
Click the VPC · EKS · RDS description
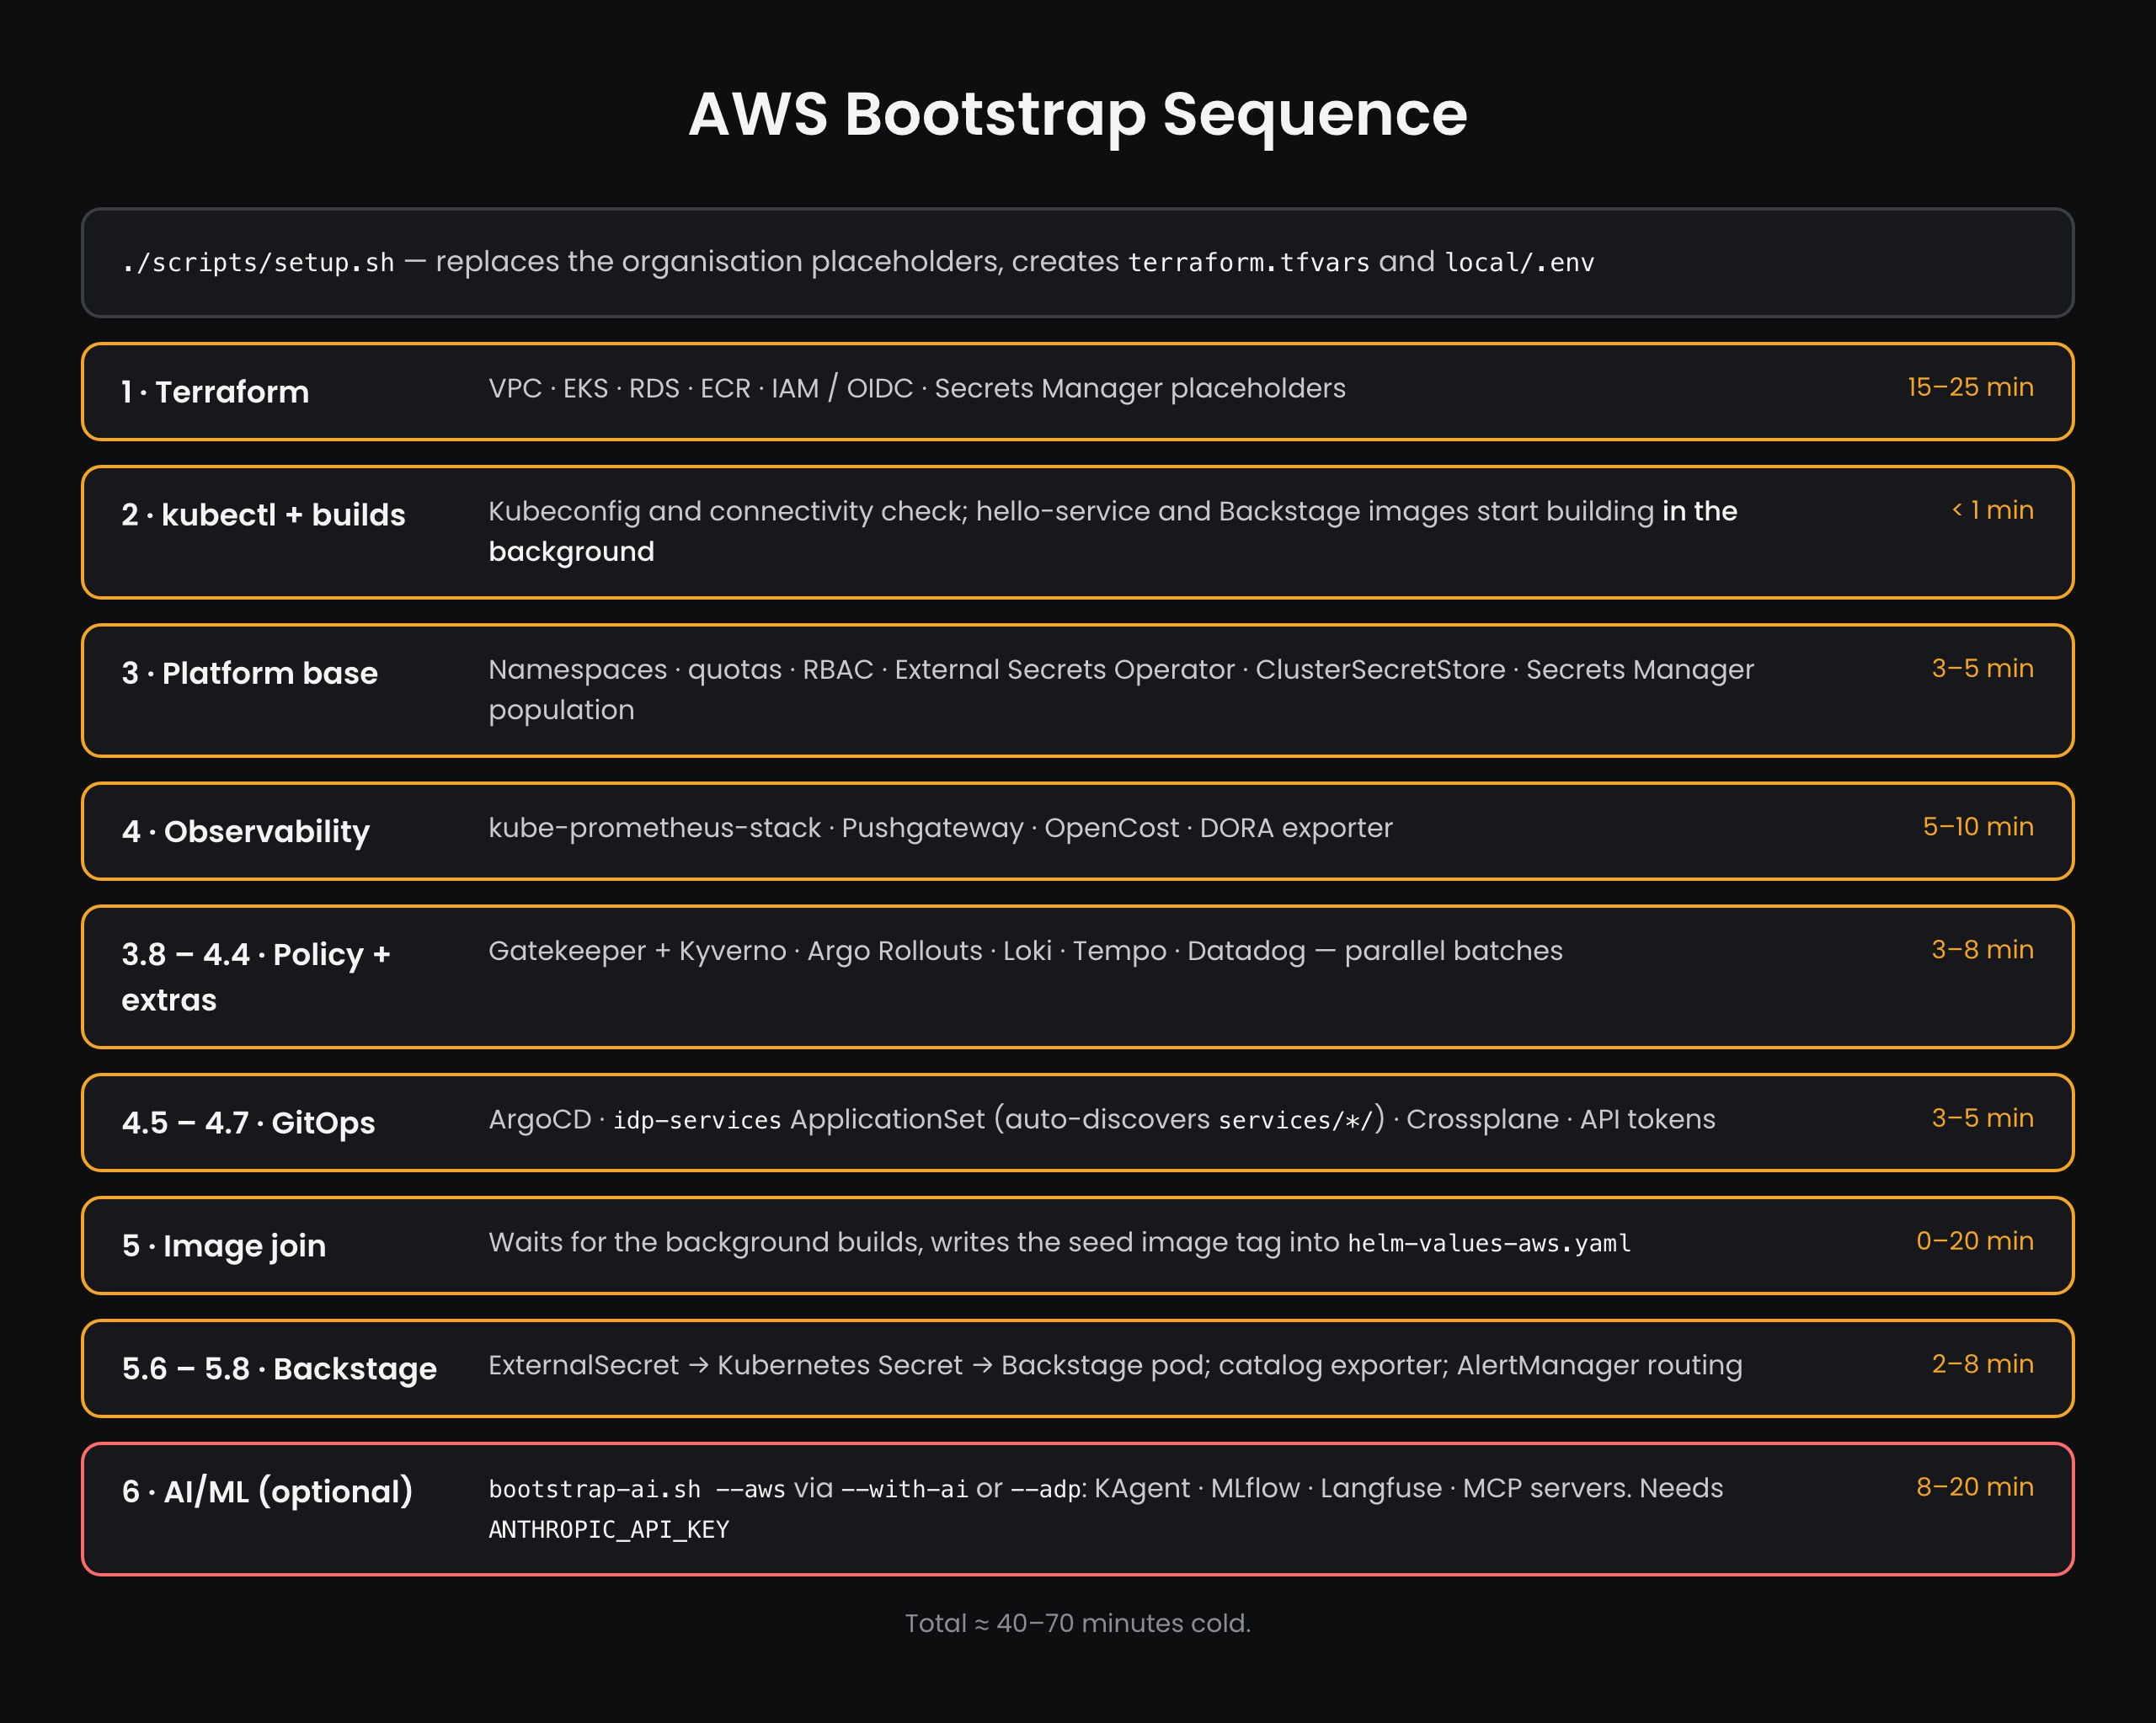click(x=917, y=388)
